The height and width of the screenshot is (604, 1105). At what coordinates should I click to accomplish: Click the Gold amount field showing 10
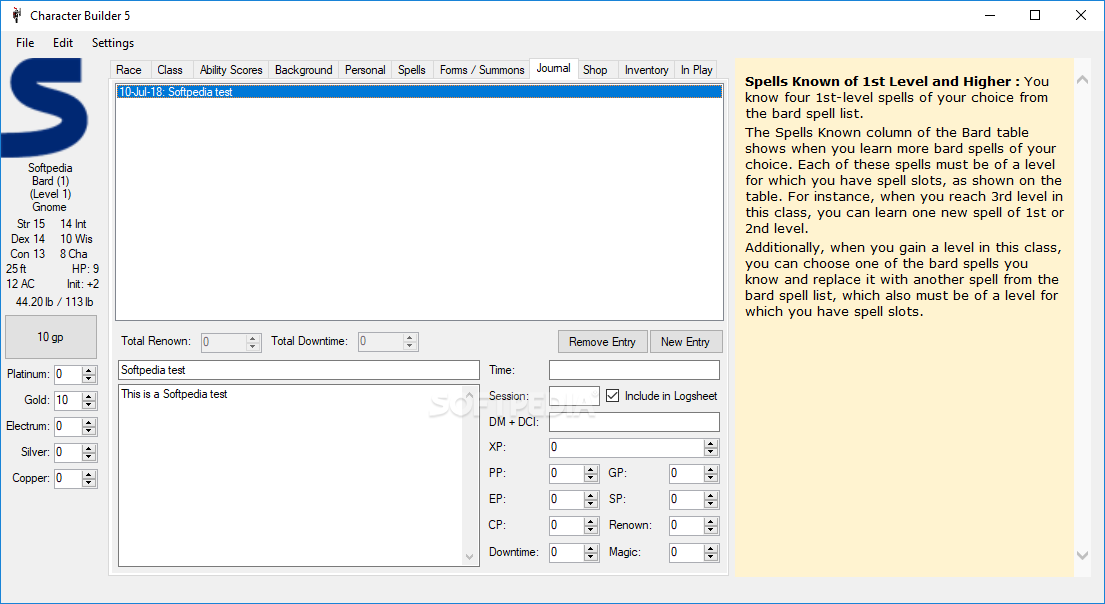click(x=68, y=400)
